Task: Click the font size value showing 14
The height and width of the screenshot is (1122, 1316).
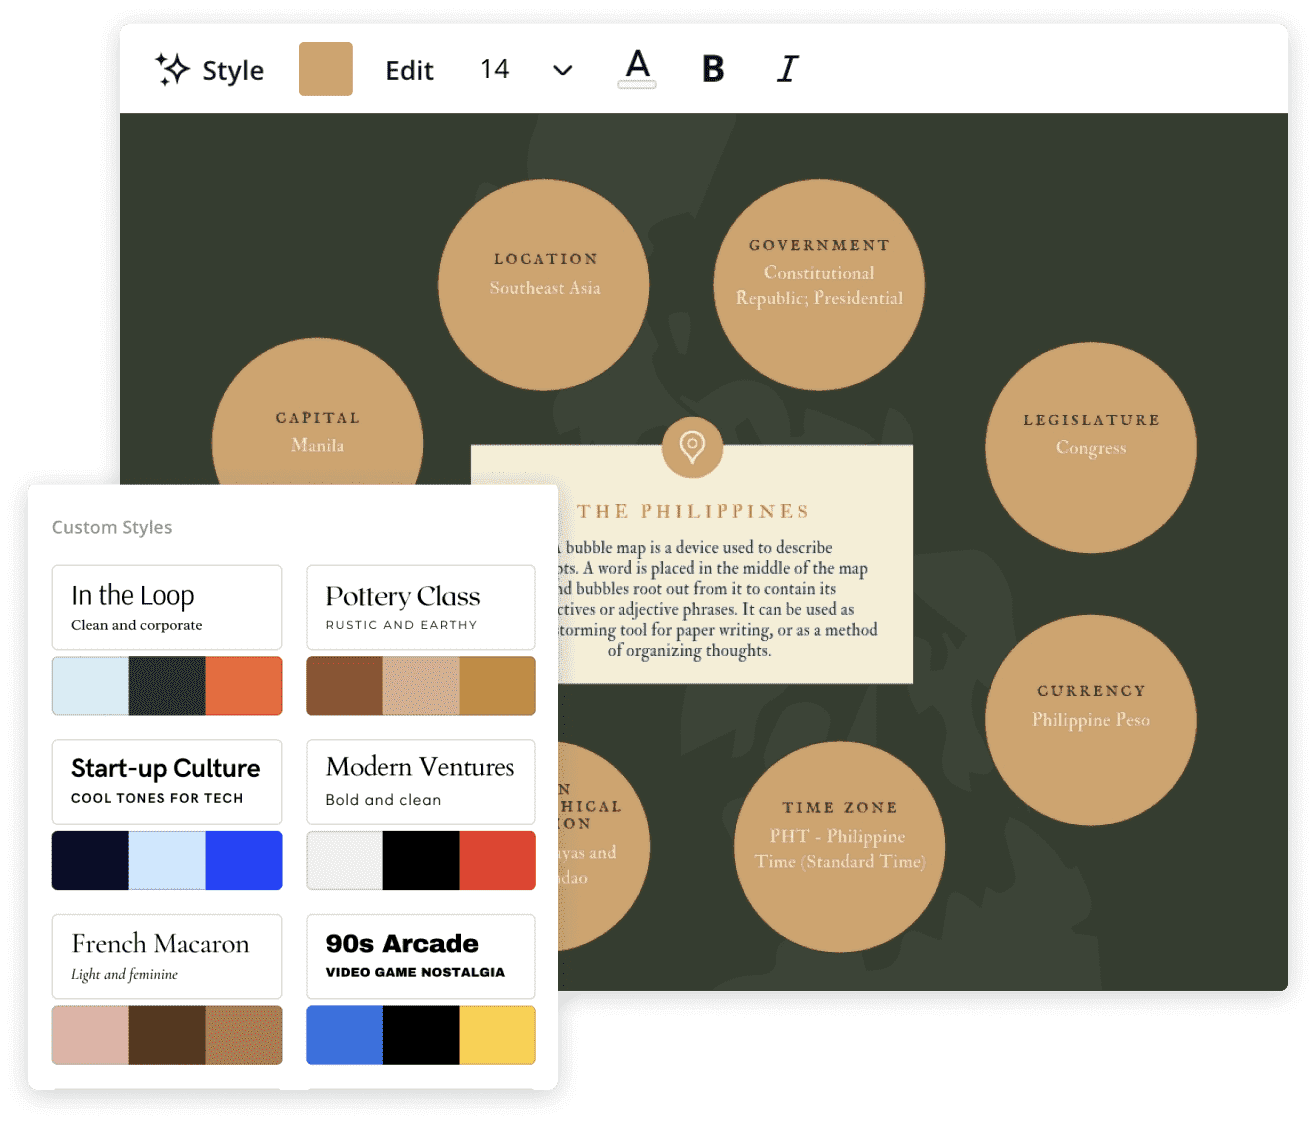Action: click(495, 69)
